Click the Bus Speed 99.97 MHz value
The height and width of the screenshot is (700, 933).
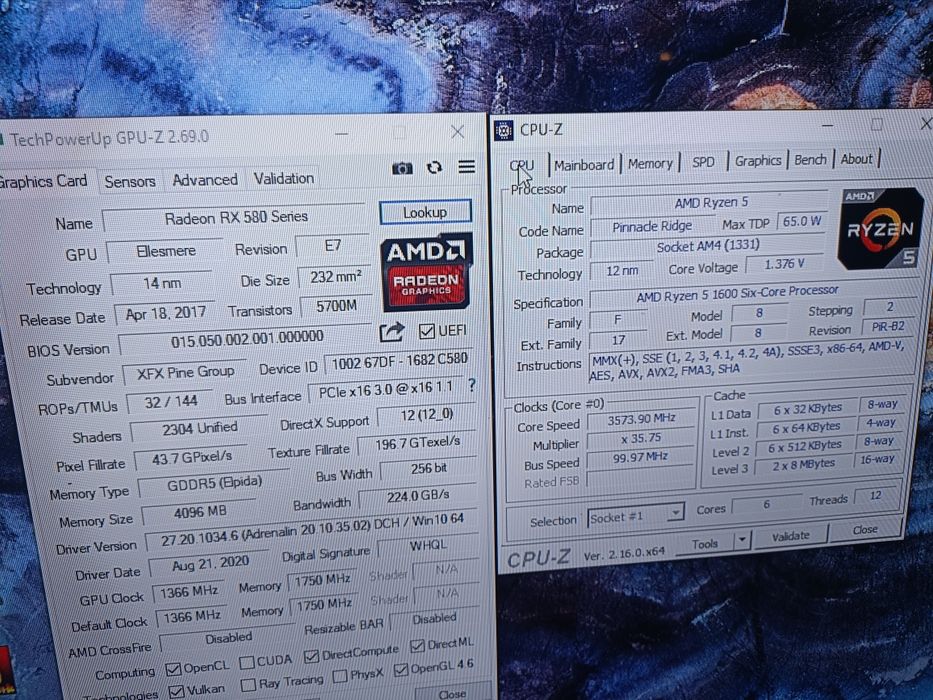tap(641, 457)
